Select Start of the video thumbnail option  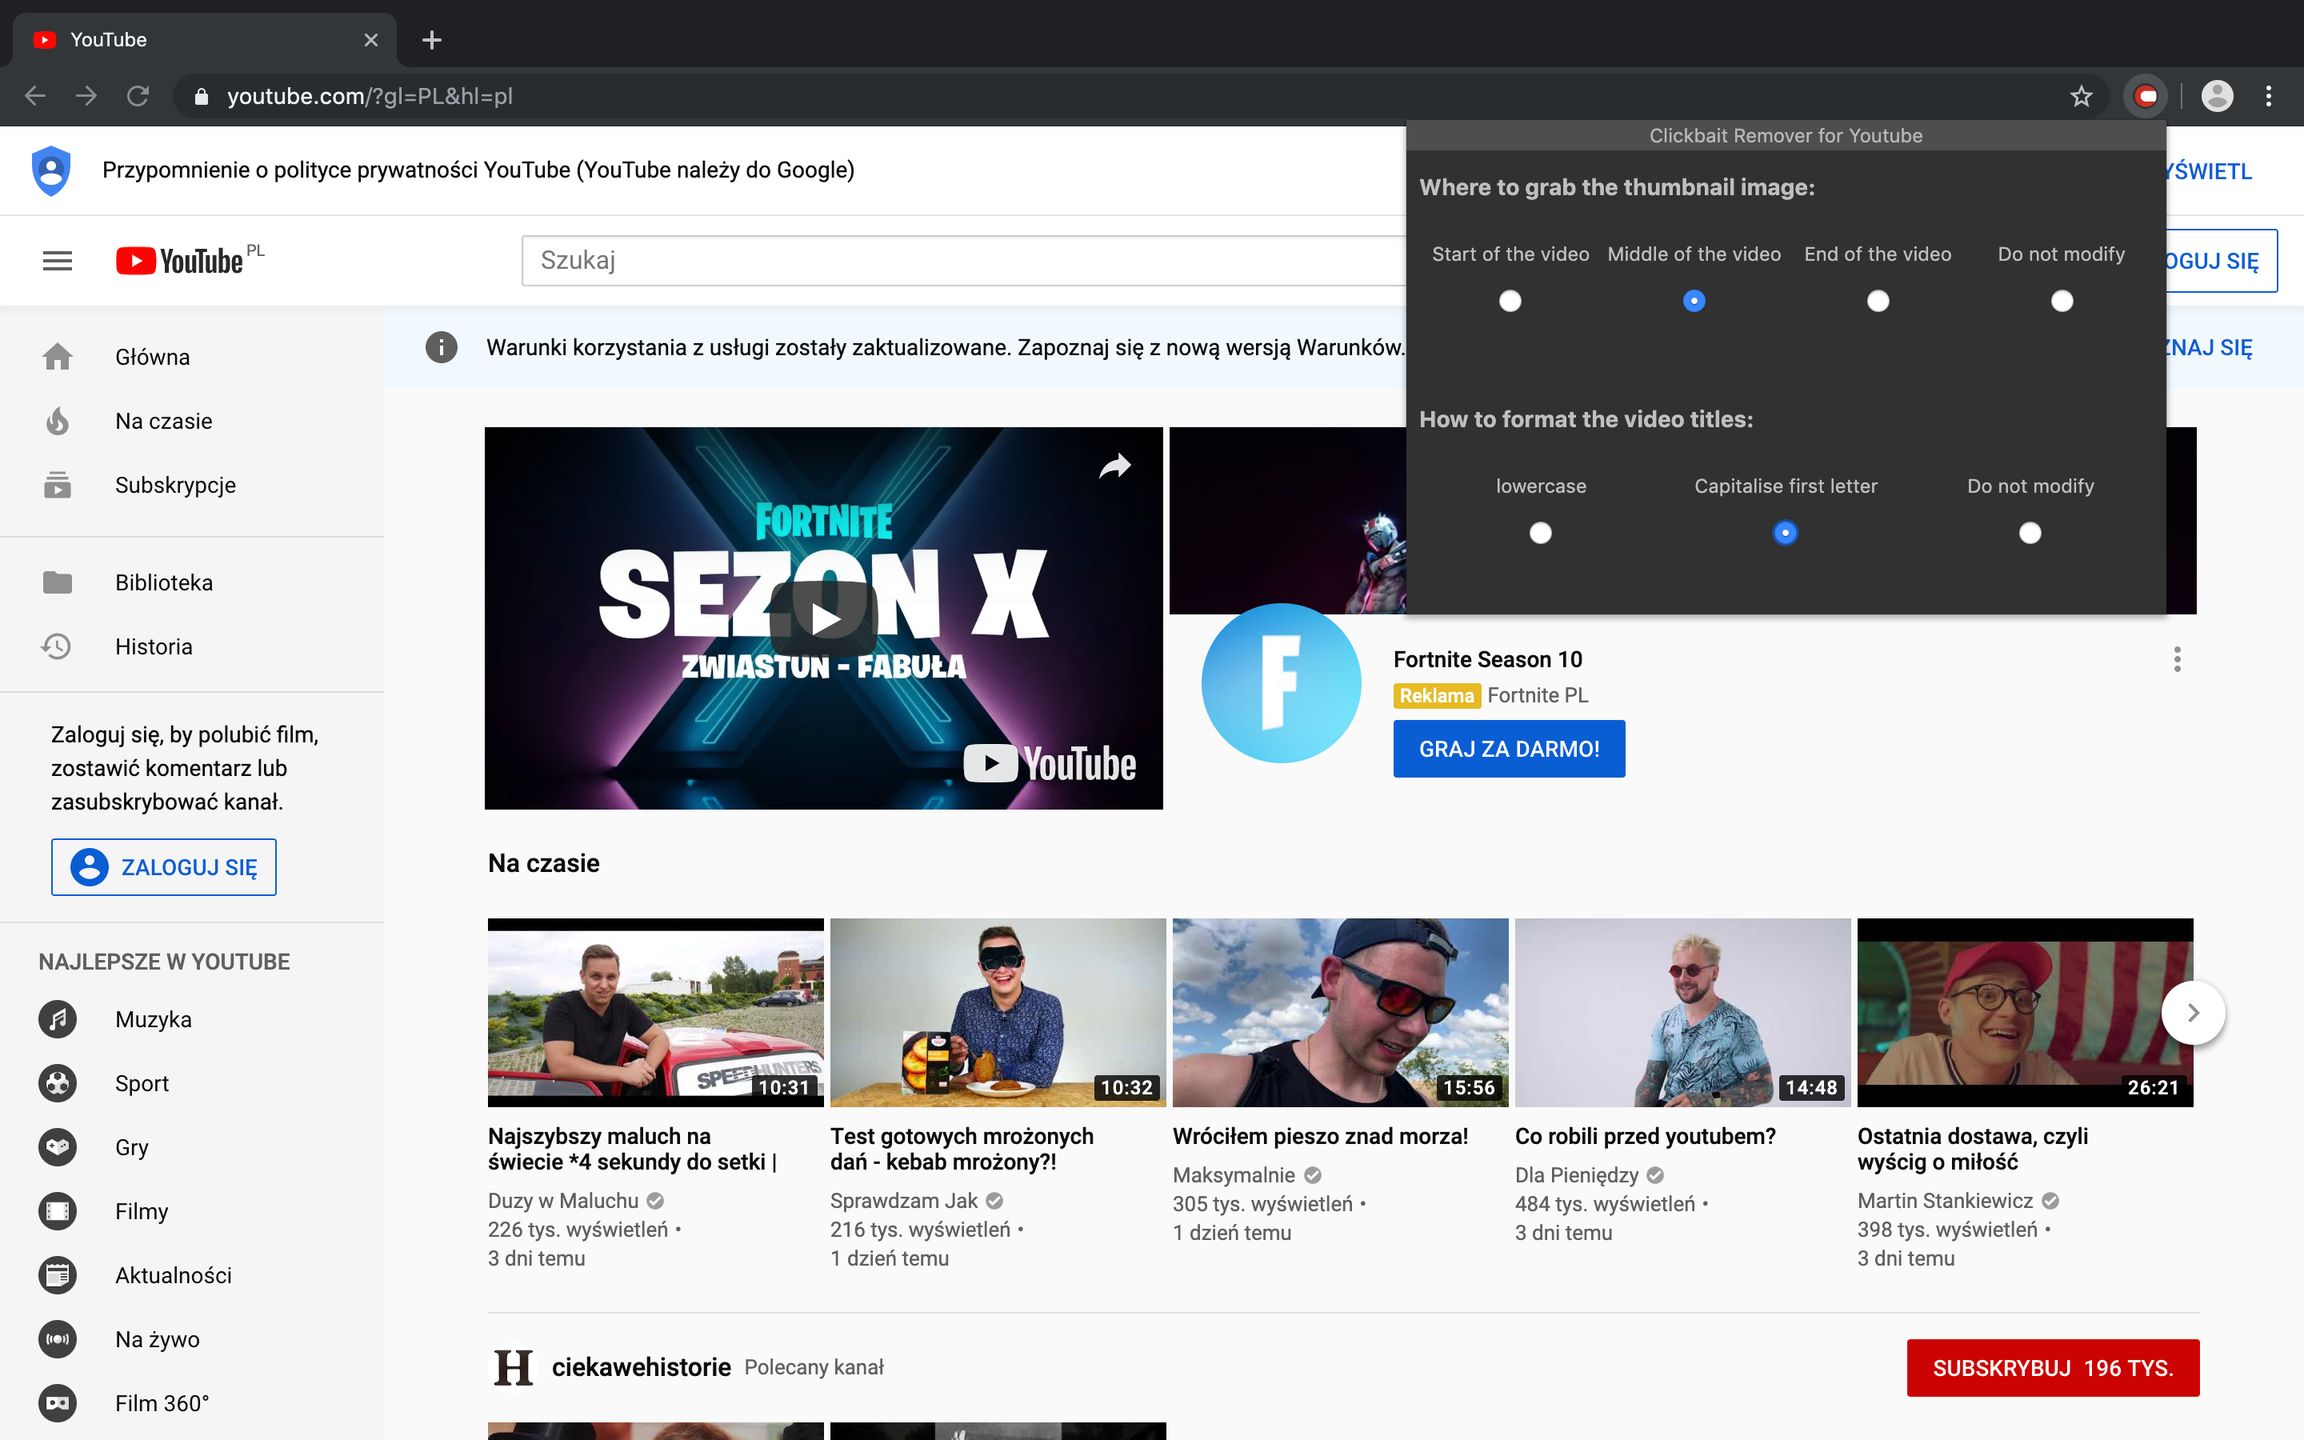[1510, 301]
